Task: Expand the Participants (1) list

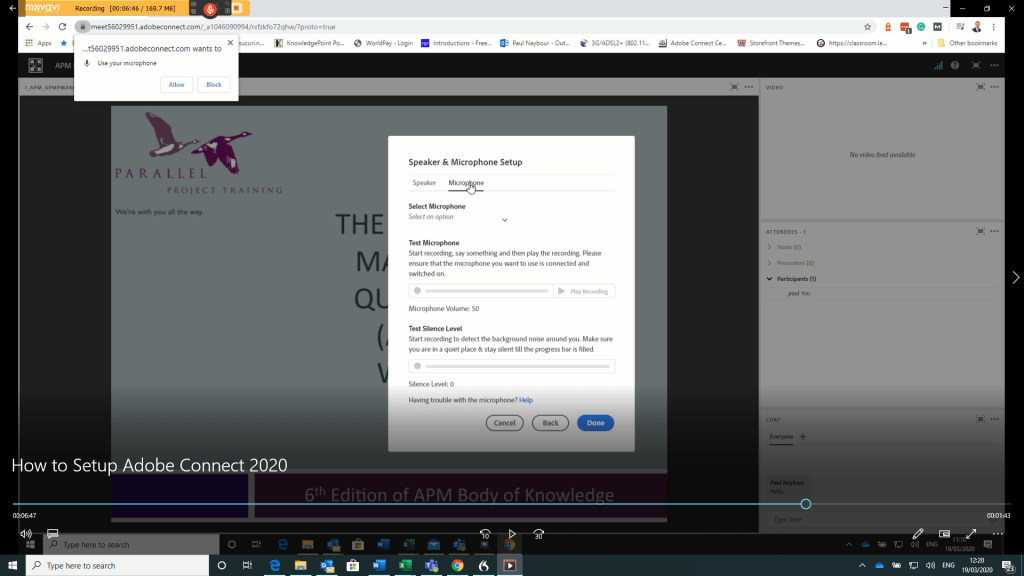Action: pyautogui.click(x=769, y=279)
